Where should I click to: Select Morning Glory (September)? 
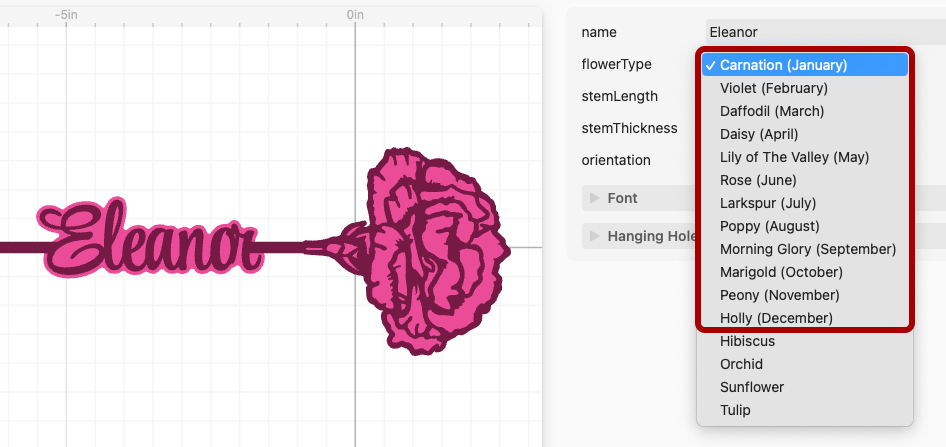805,249
